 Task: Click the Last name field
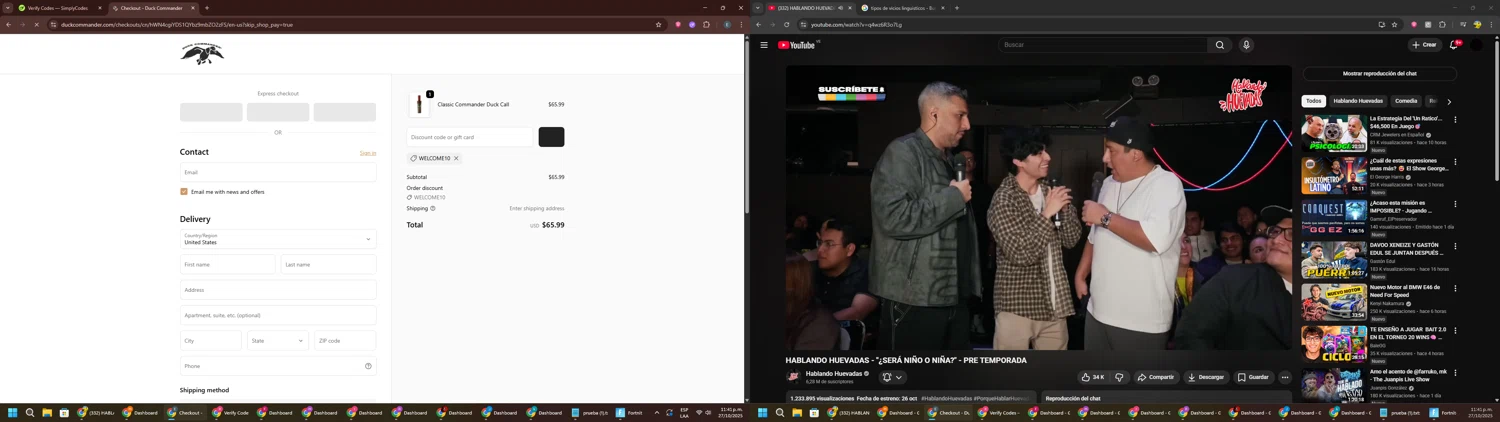point(329,264)
